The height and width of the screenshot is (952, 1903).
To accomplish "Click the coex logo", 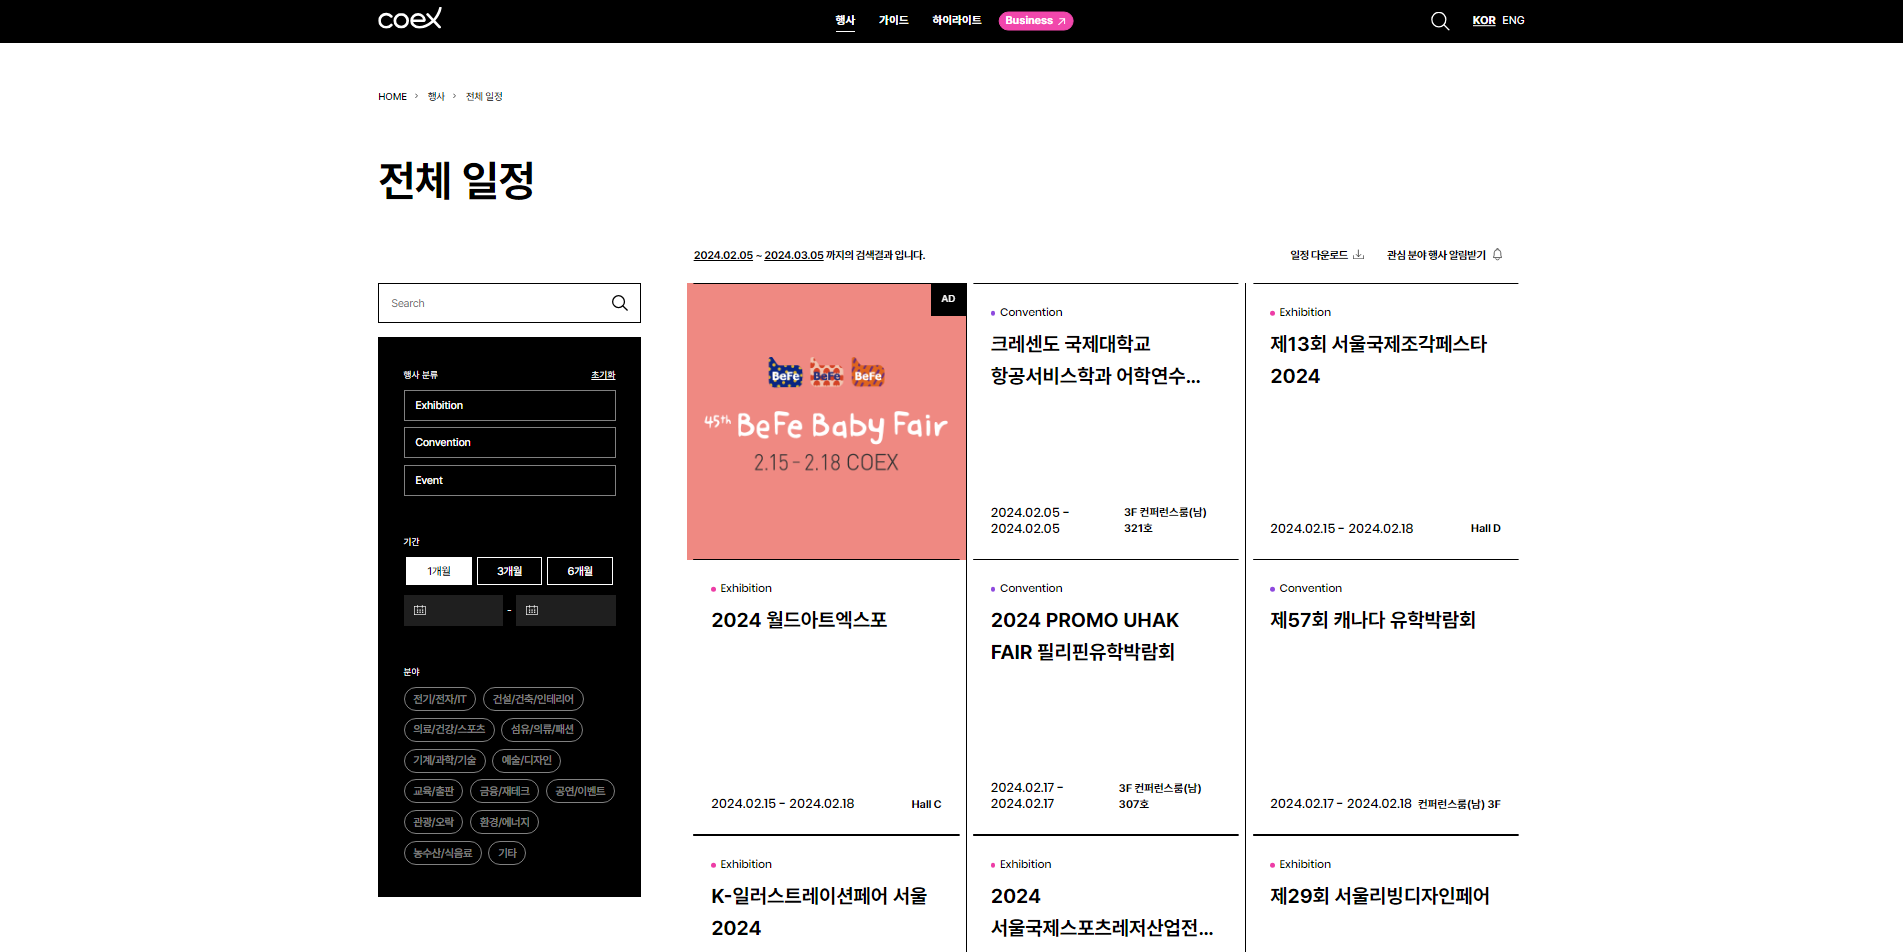I will 410,19.
